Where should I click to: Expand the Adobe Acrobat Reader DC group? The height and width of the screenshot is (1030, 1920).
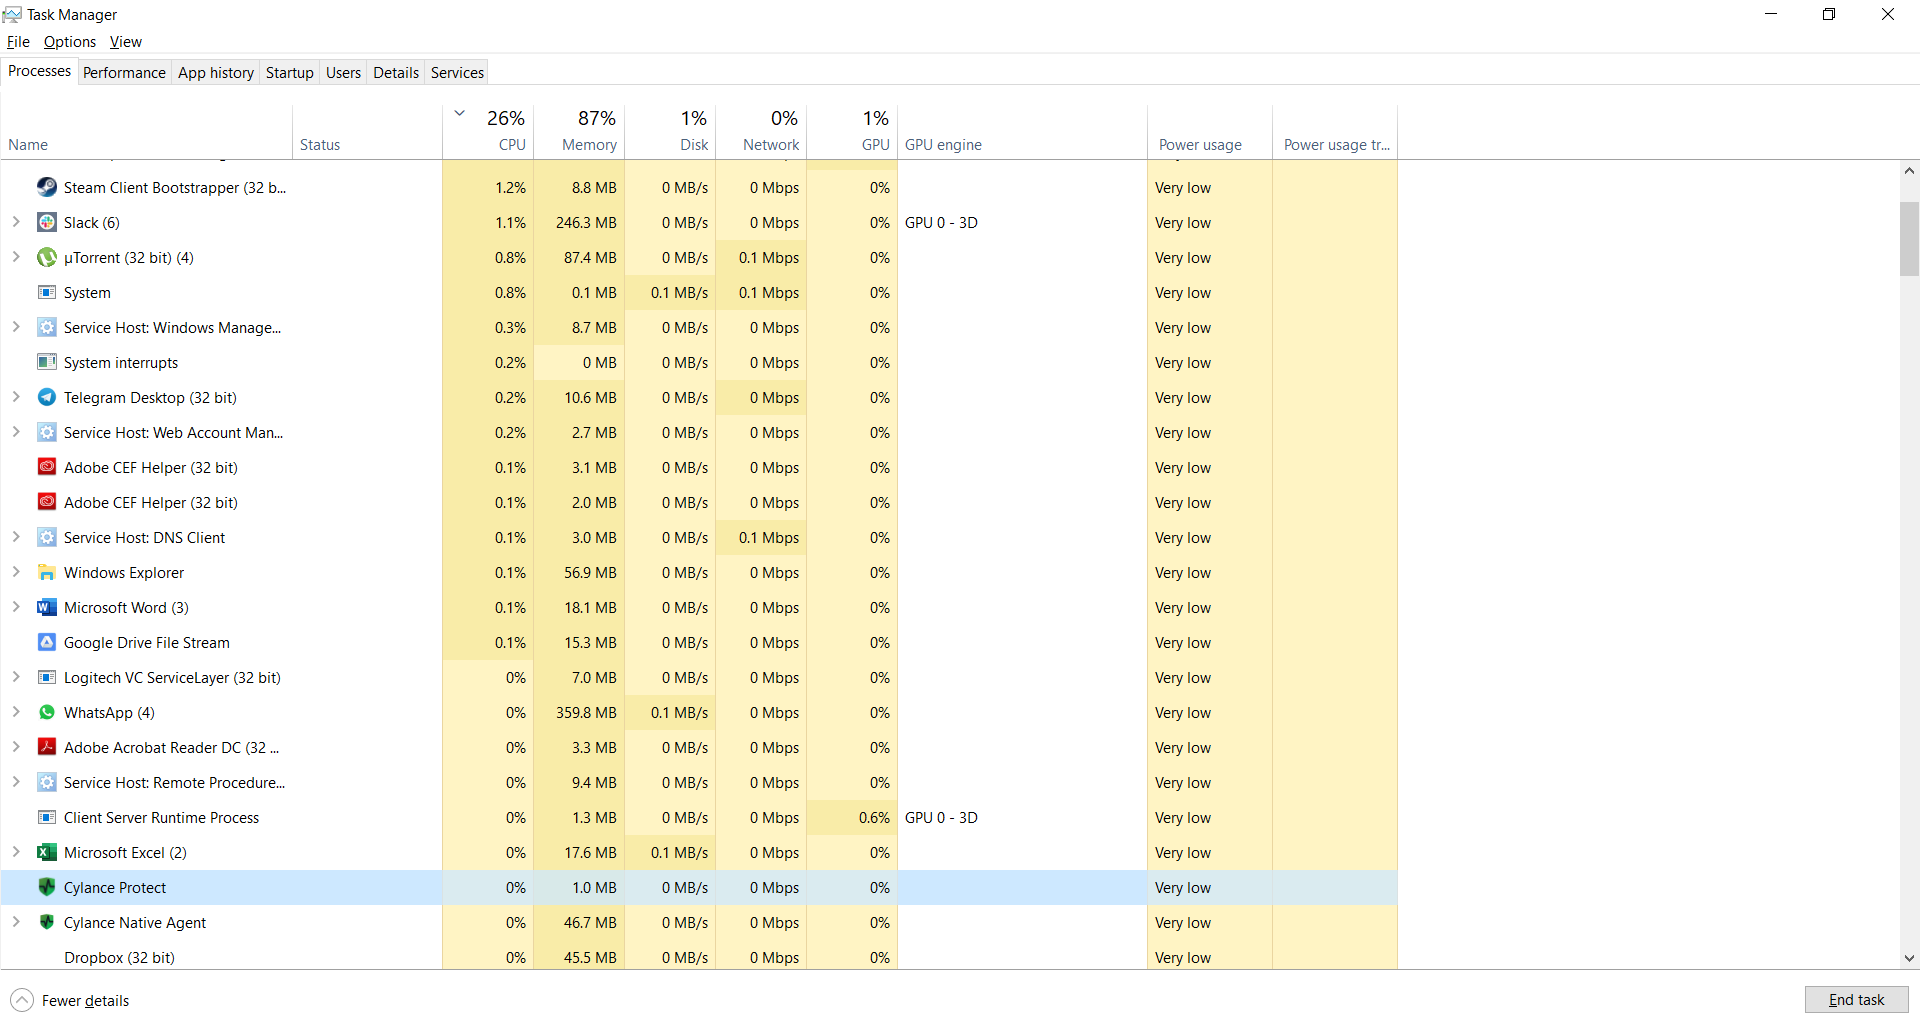(x=16, y=747)
